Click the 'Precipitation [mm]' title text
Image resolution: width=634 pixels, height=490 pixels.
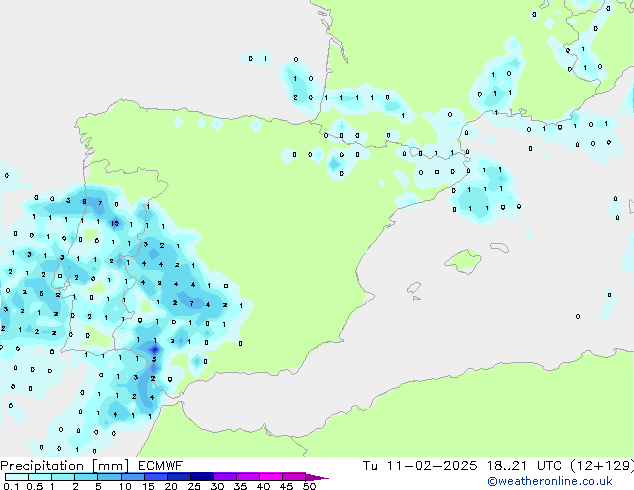coord(64,466)
